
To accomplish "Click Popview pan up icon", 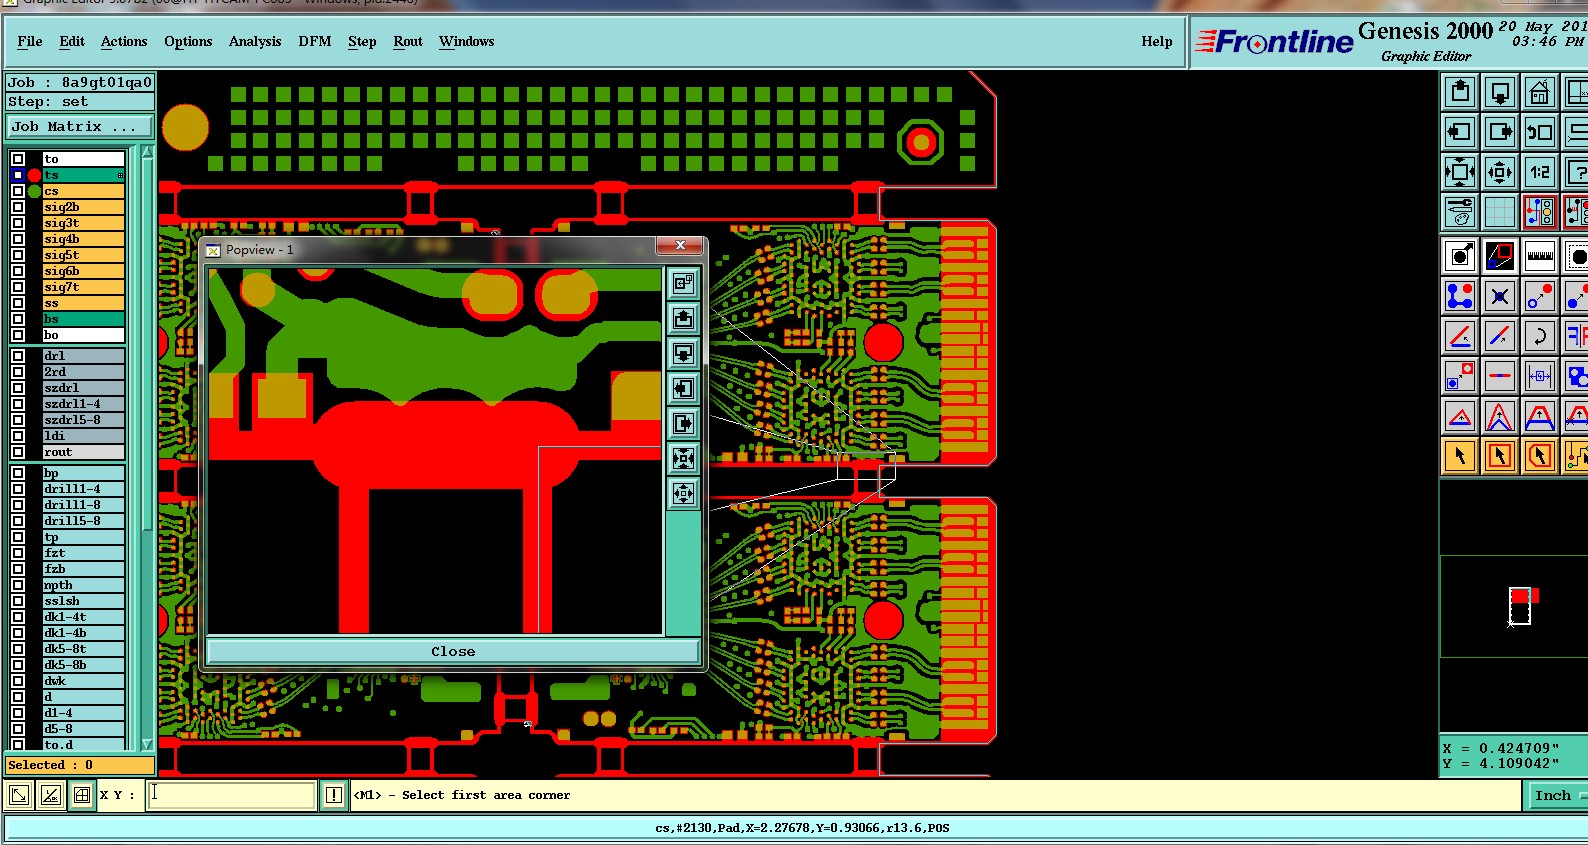I will tap(683, 318).
